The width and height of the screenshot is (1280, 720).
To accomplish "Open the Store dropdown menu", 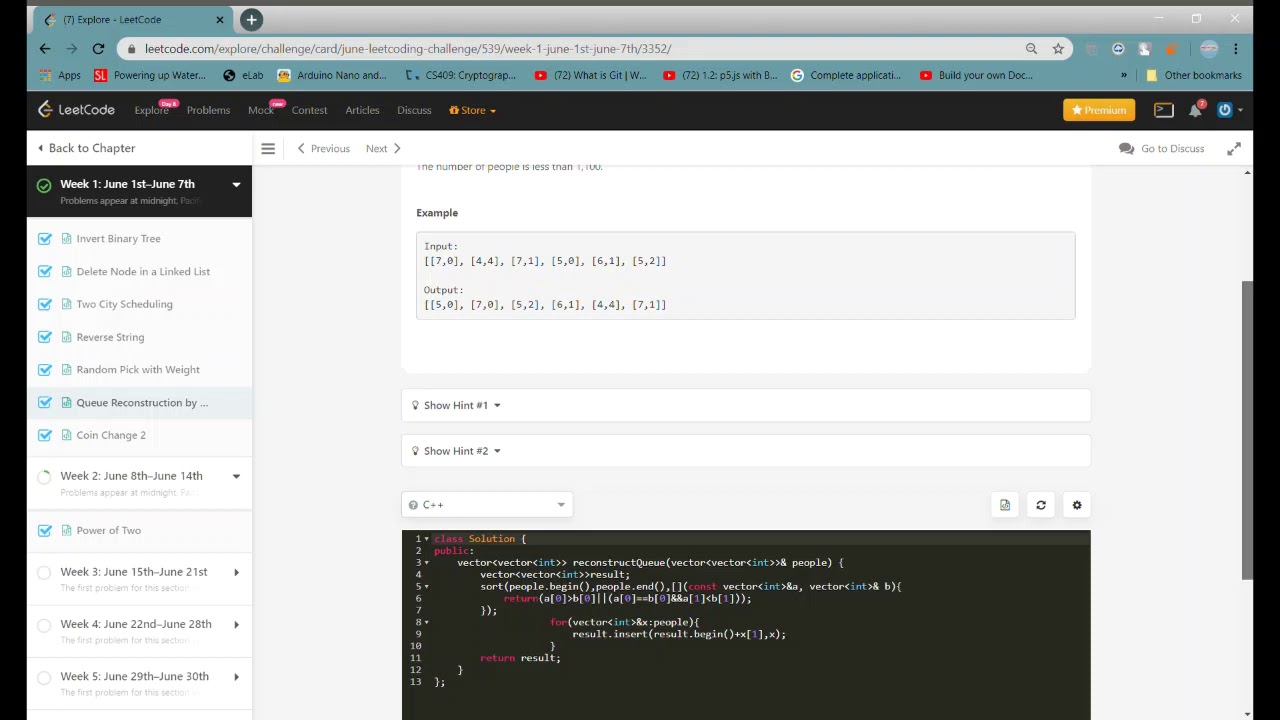I will tap(472, 110).
